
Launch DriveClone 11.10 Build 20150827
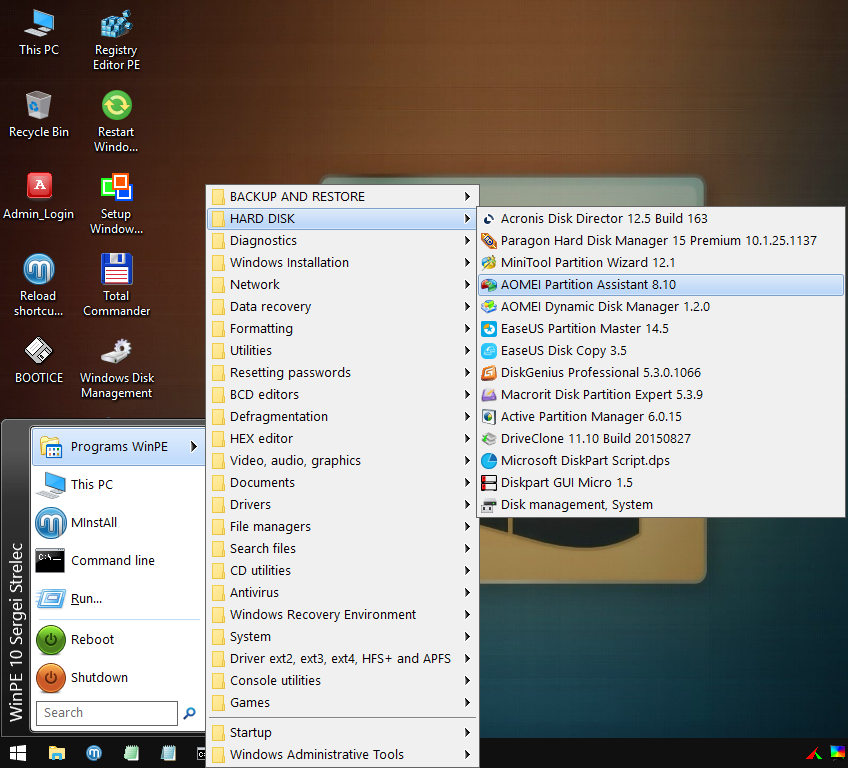click(660, 439)
